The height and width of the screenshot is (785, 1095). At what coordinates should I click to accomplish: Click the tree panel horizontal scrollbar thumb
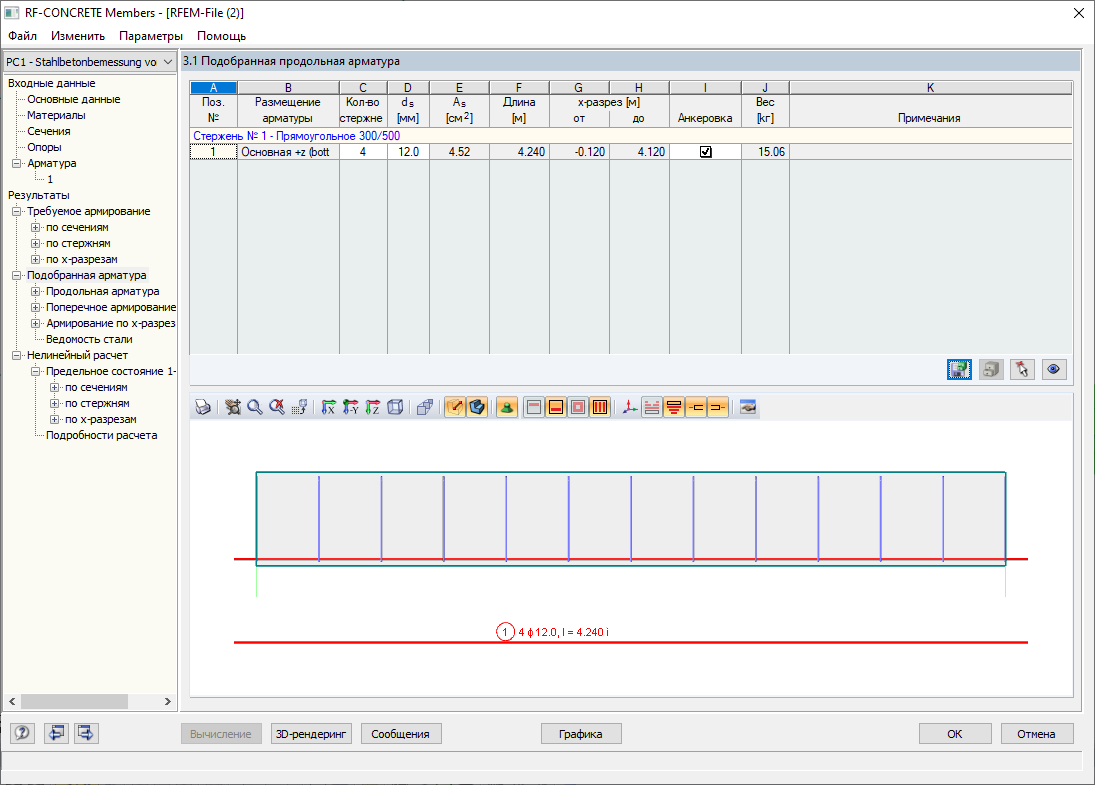tap(74, 701)
